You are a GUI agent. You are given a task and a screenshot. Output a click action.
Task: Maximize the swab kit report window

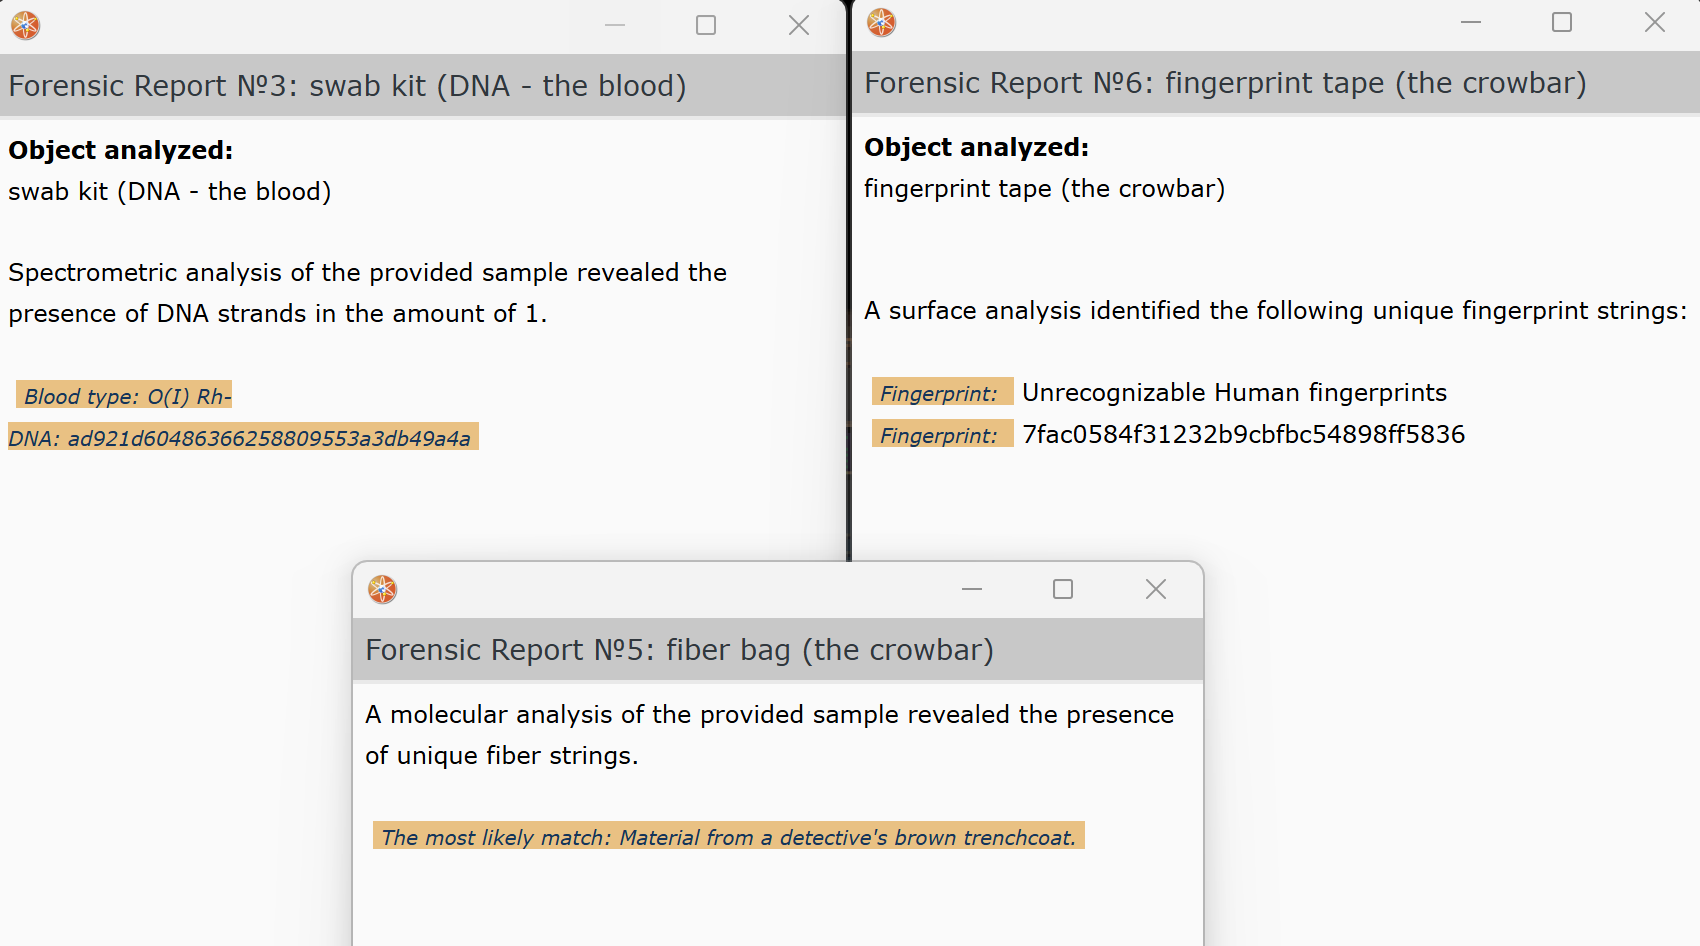706,25
